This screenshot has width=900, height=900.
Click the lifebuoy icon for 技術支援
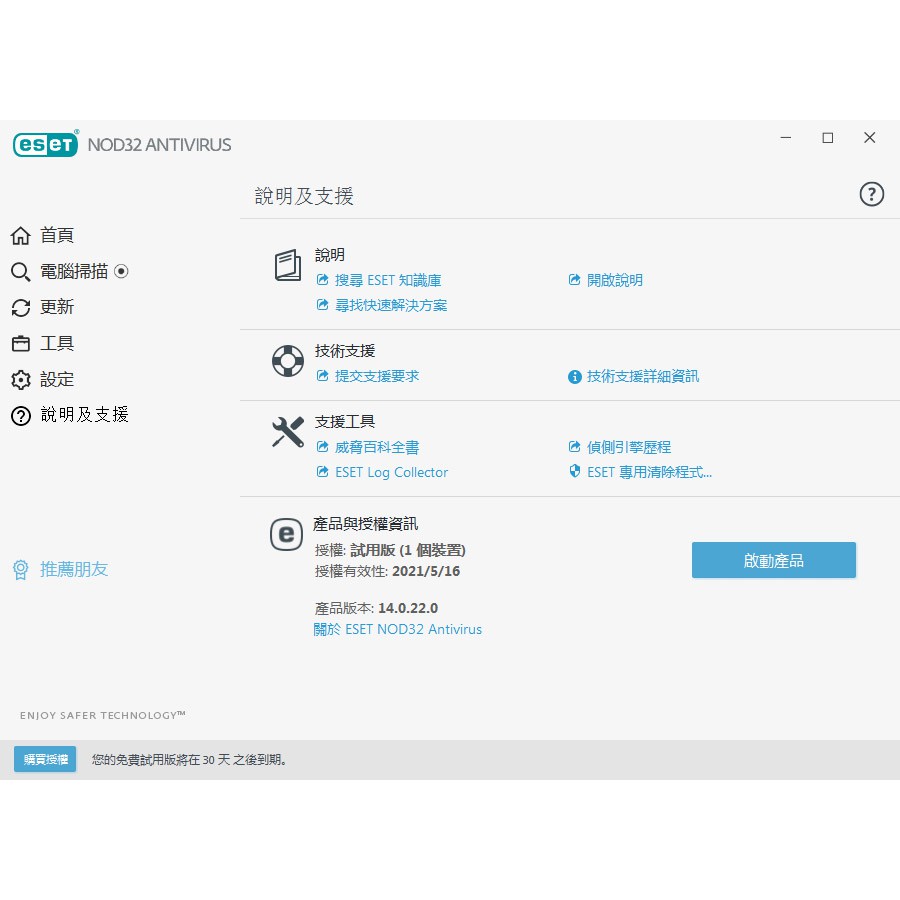tap(288, 361)
